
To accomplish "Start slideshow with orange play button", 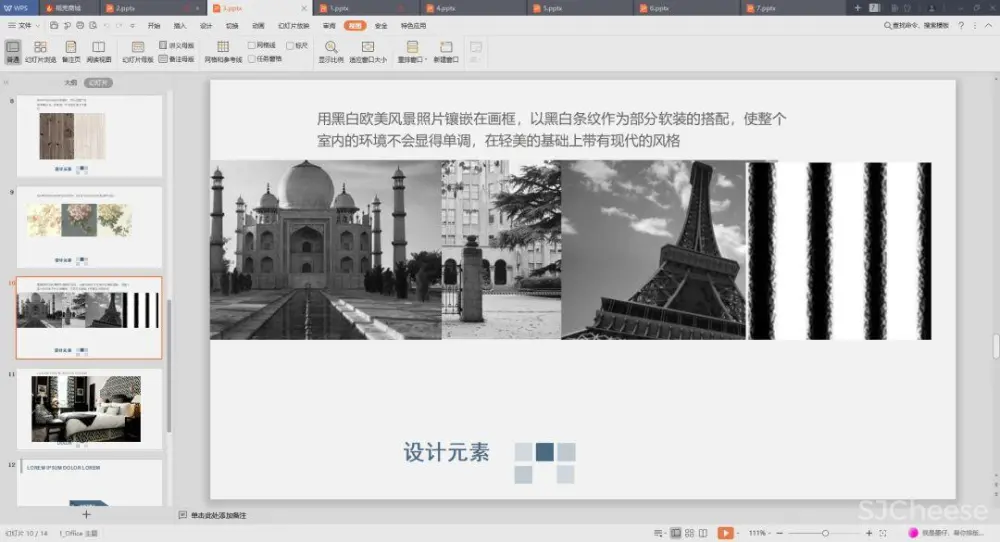I will click(725, 532).
